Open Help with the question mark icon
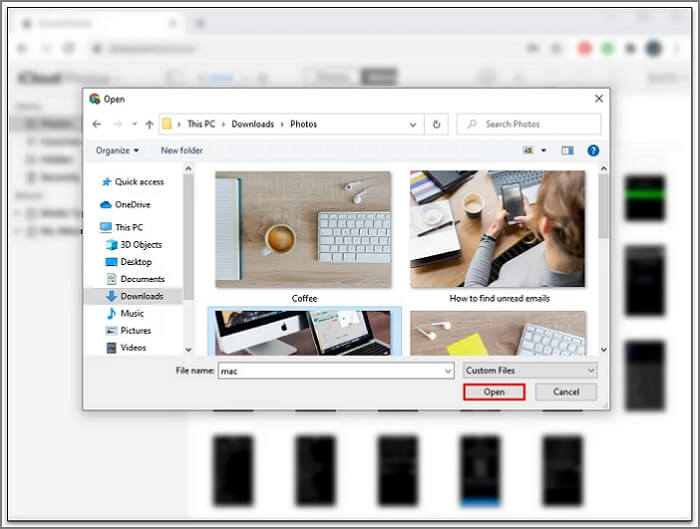The width and height of the screenshot is (700, 529). (x=593, y=150)
